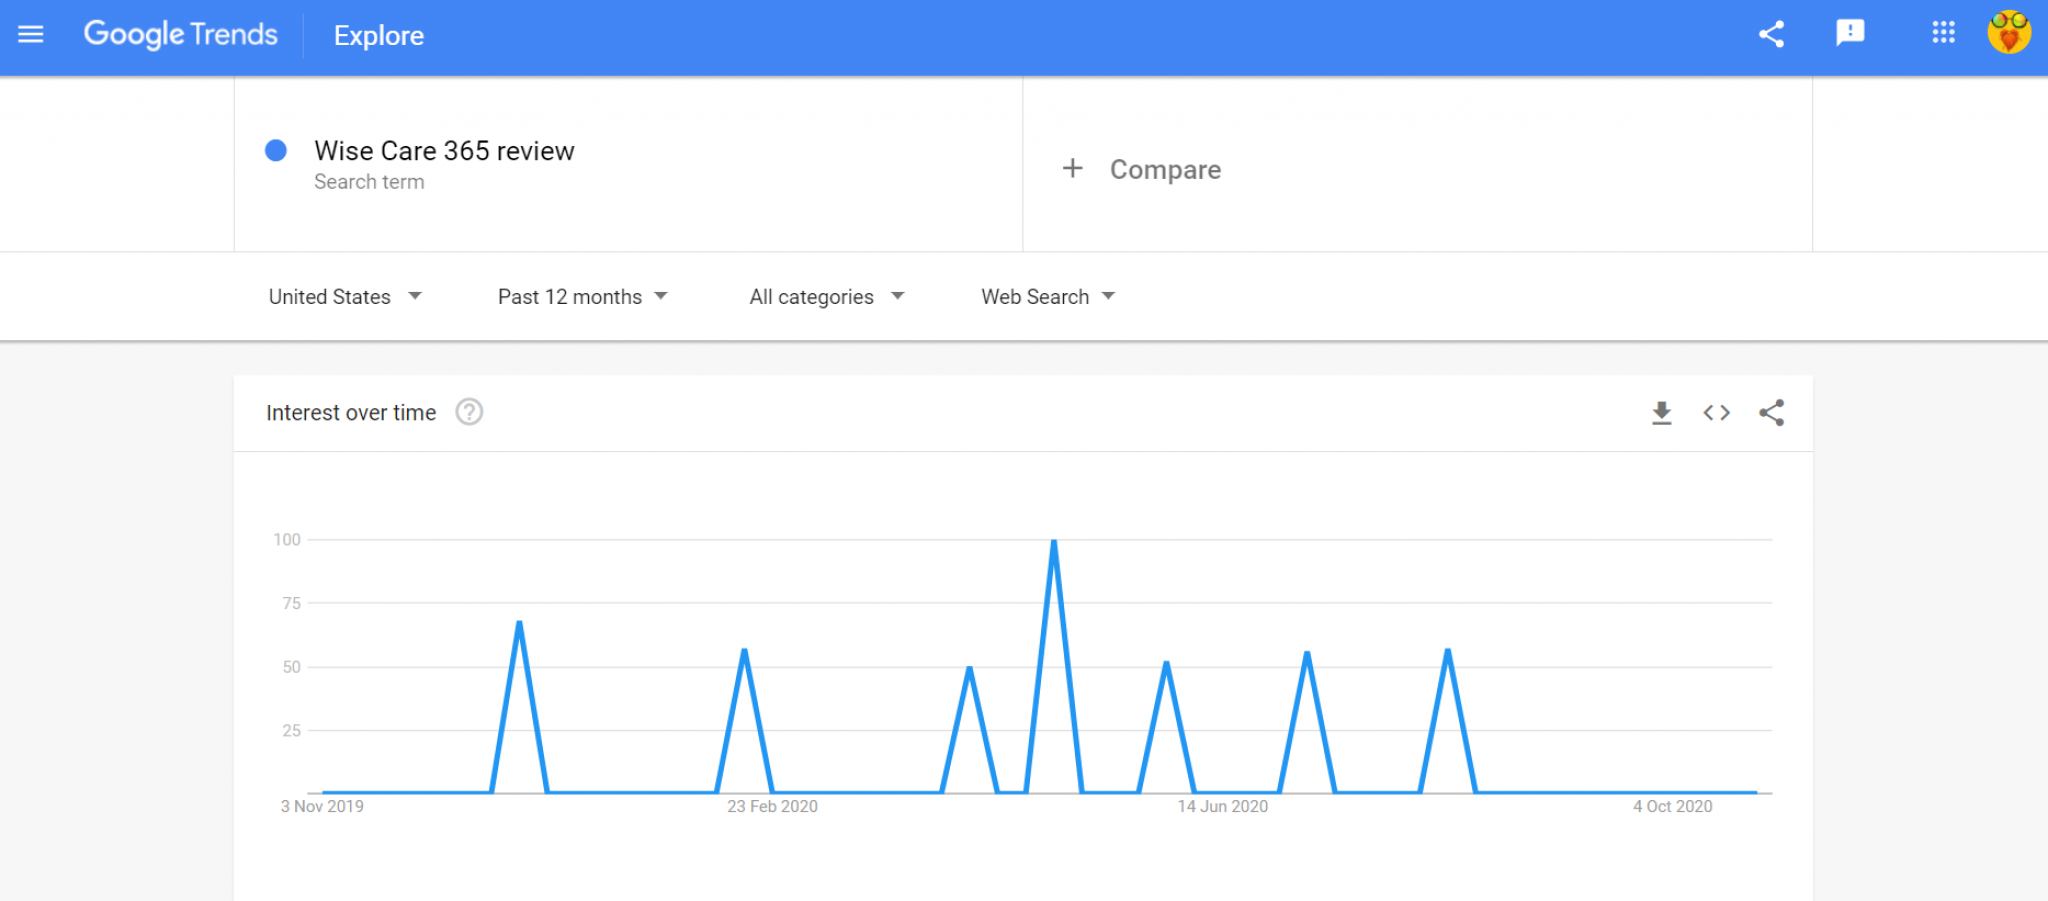The height and width of the screenshot is (901, 2048).
Task: Click the highest peak on the chart
Action: click(1054, 541)
